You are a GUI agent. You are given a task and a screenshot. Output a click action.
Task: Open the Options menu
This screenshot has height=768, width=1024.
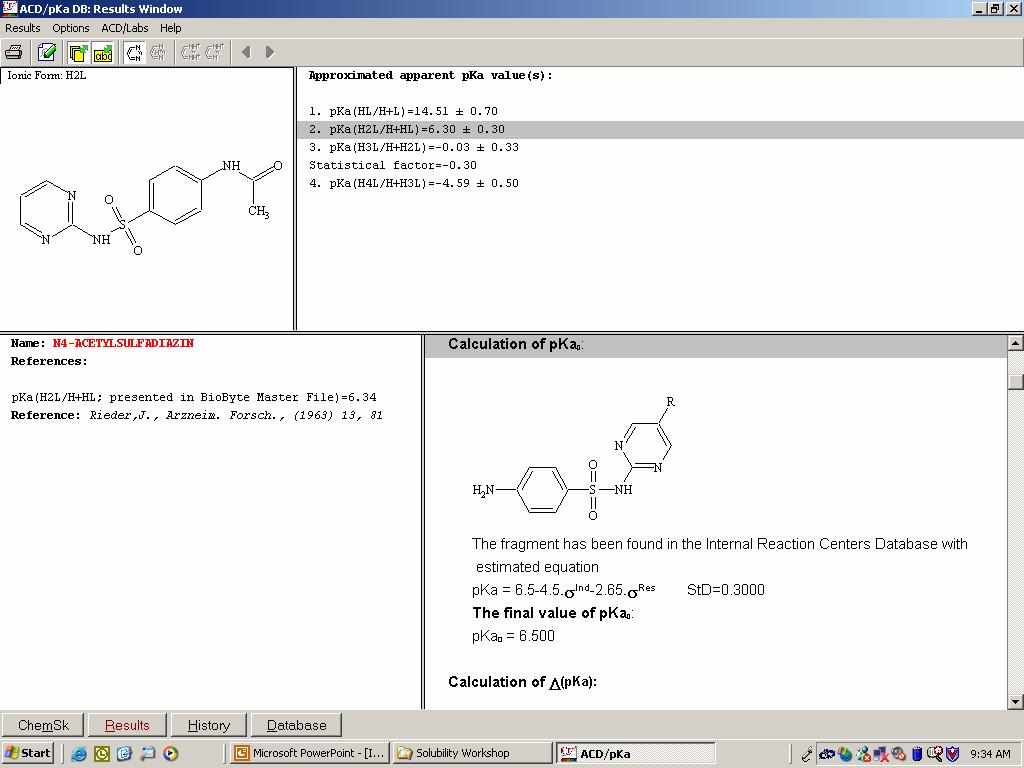pos(71,28)
